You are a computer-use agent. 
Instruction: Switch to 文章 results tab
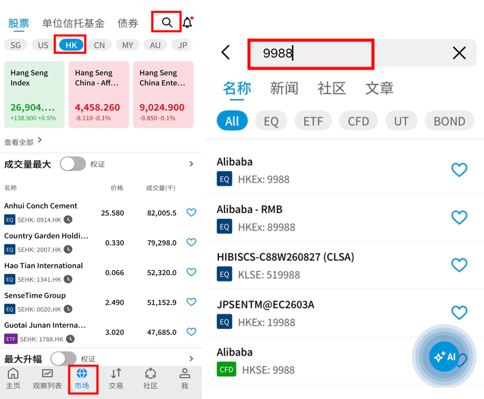pos(379,88)
